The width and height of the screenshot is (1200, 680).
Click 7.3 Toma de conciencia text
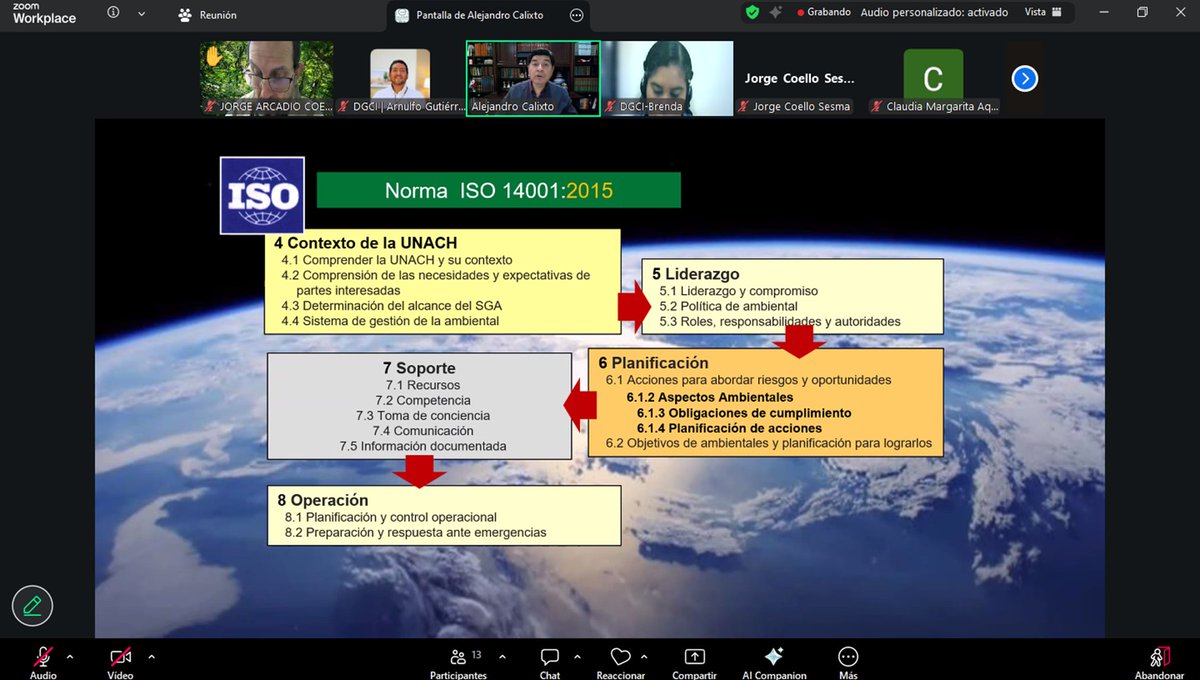click(x=423, y=415)
